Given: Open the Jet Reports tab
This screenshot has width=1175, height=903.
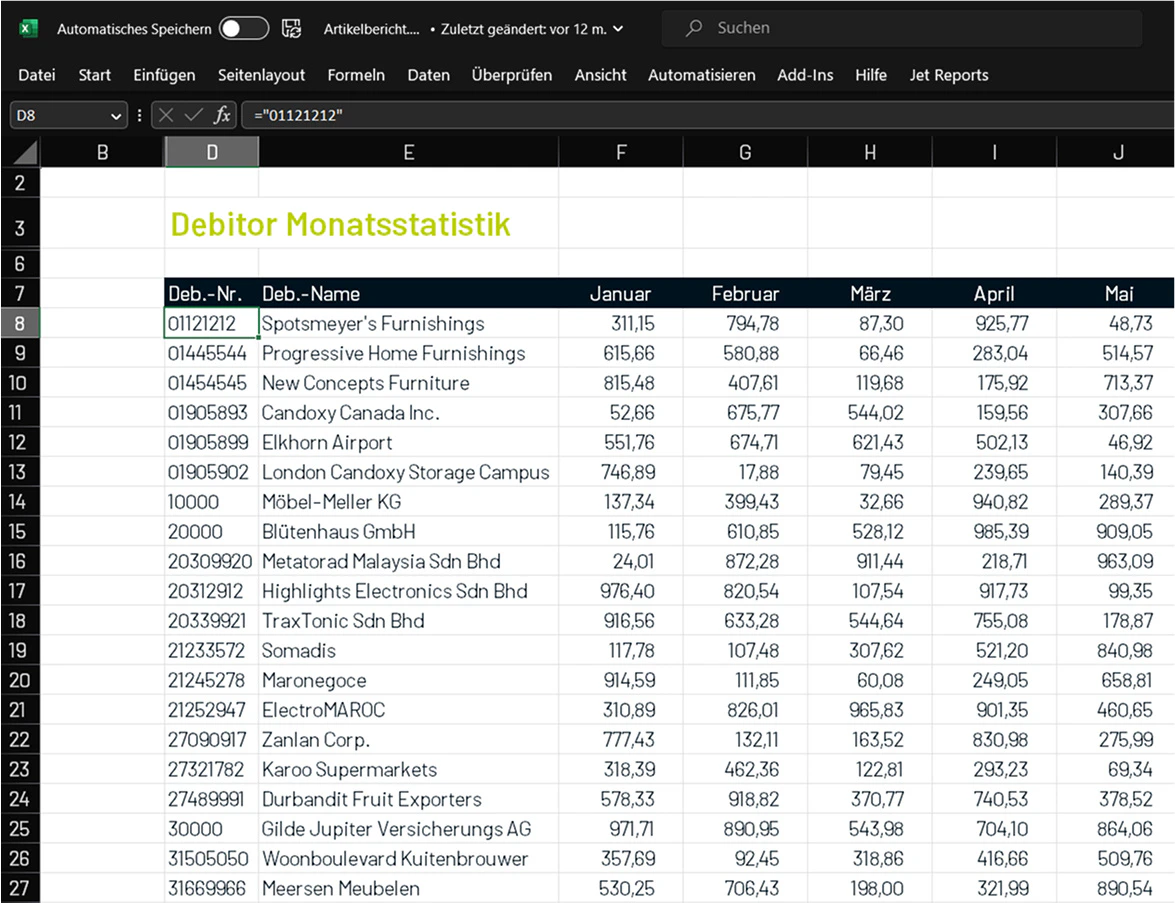Looking at the screenshot, I should click(x=949, y=75).
